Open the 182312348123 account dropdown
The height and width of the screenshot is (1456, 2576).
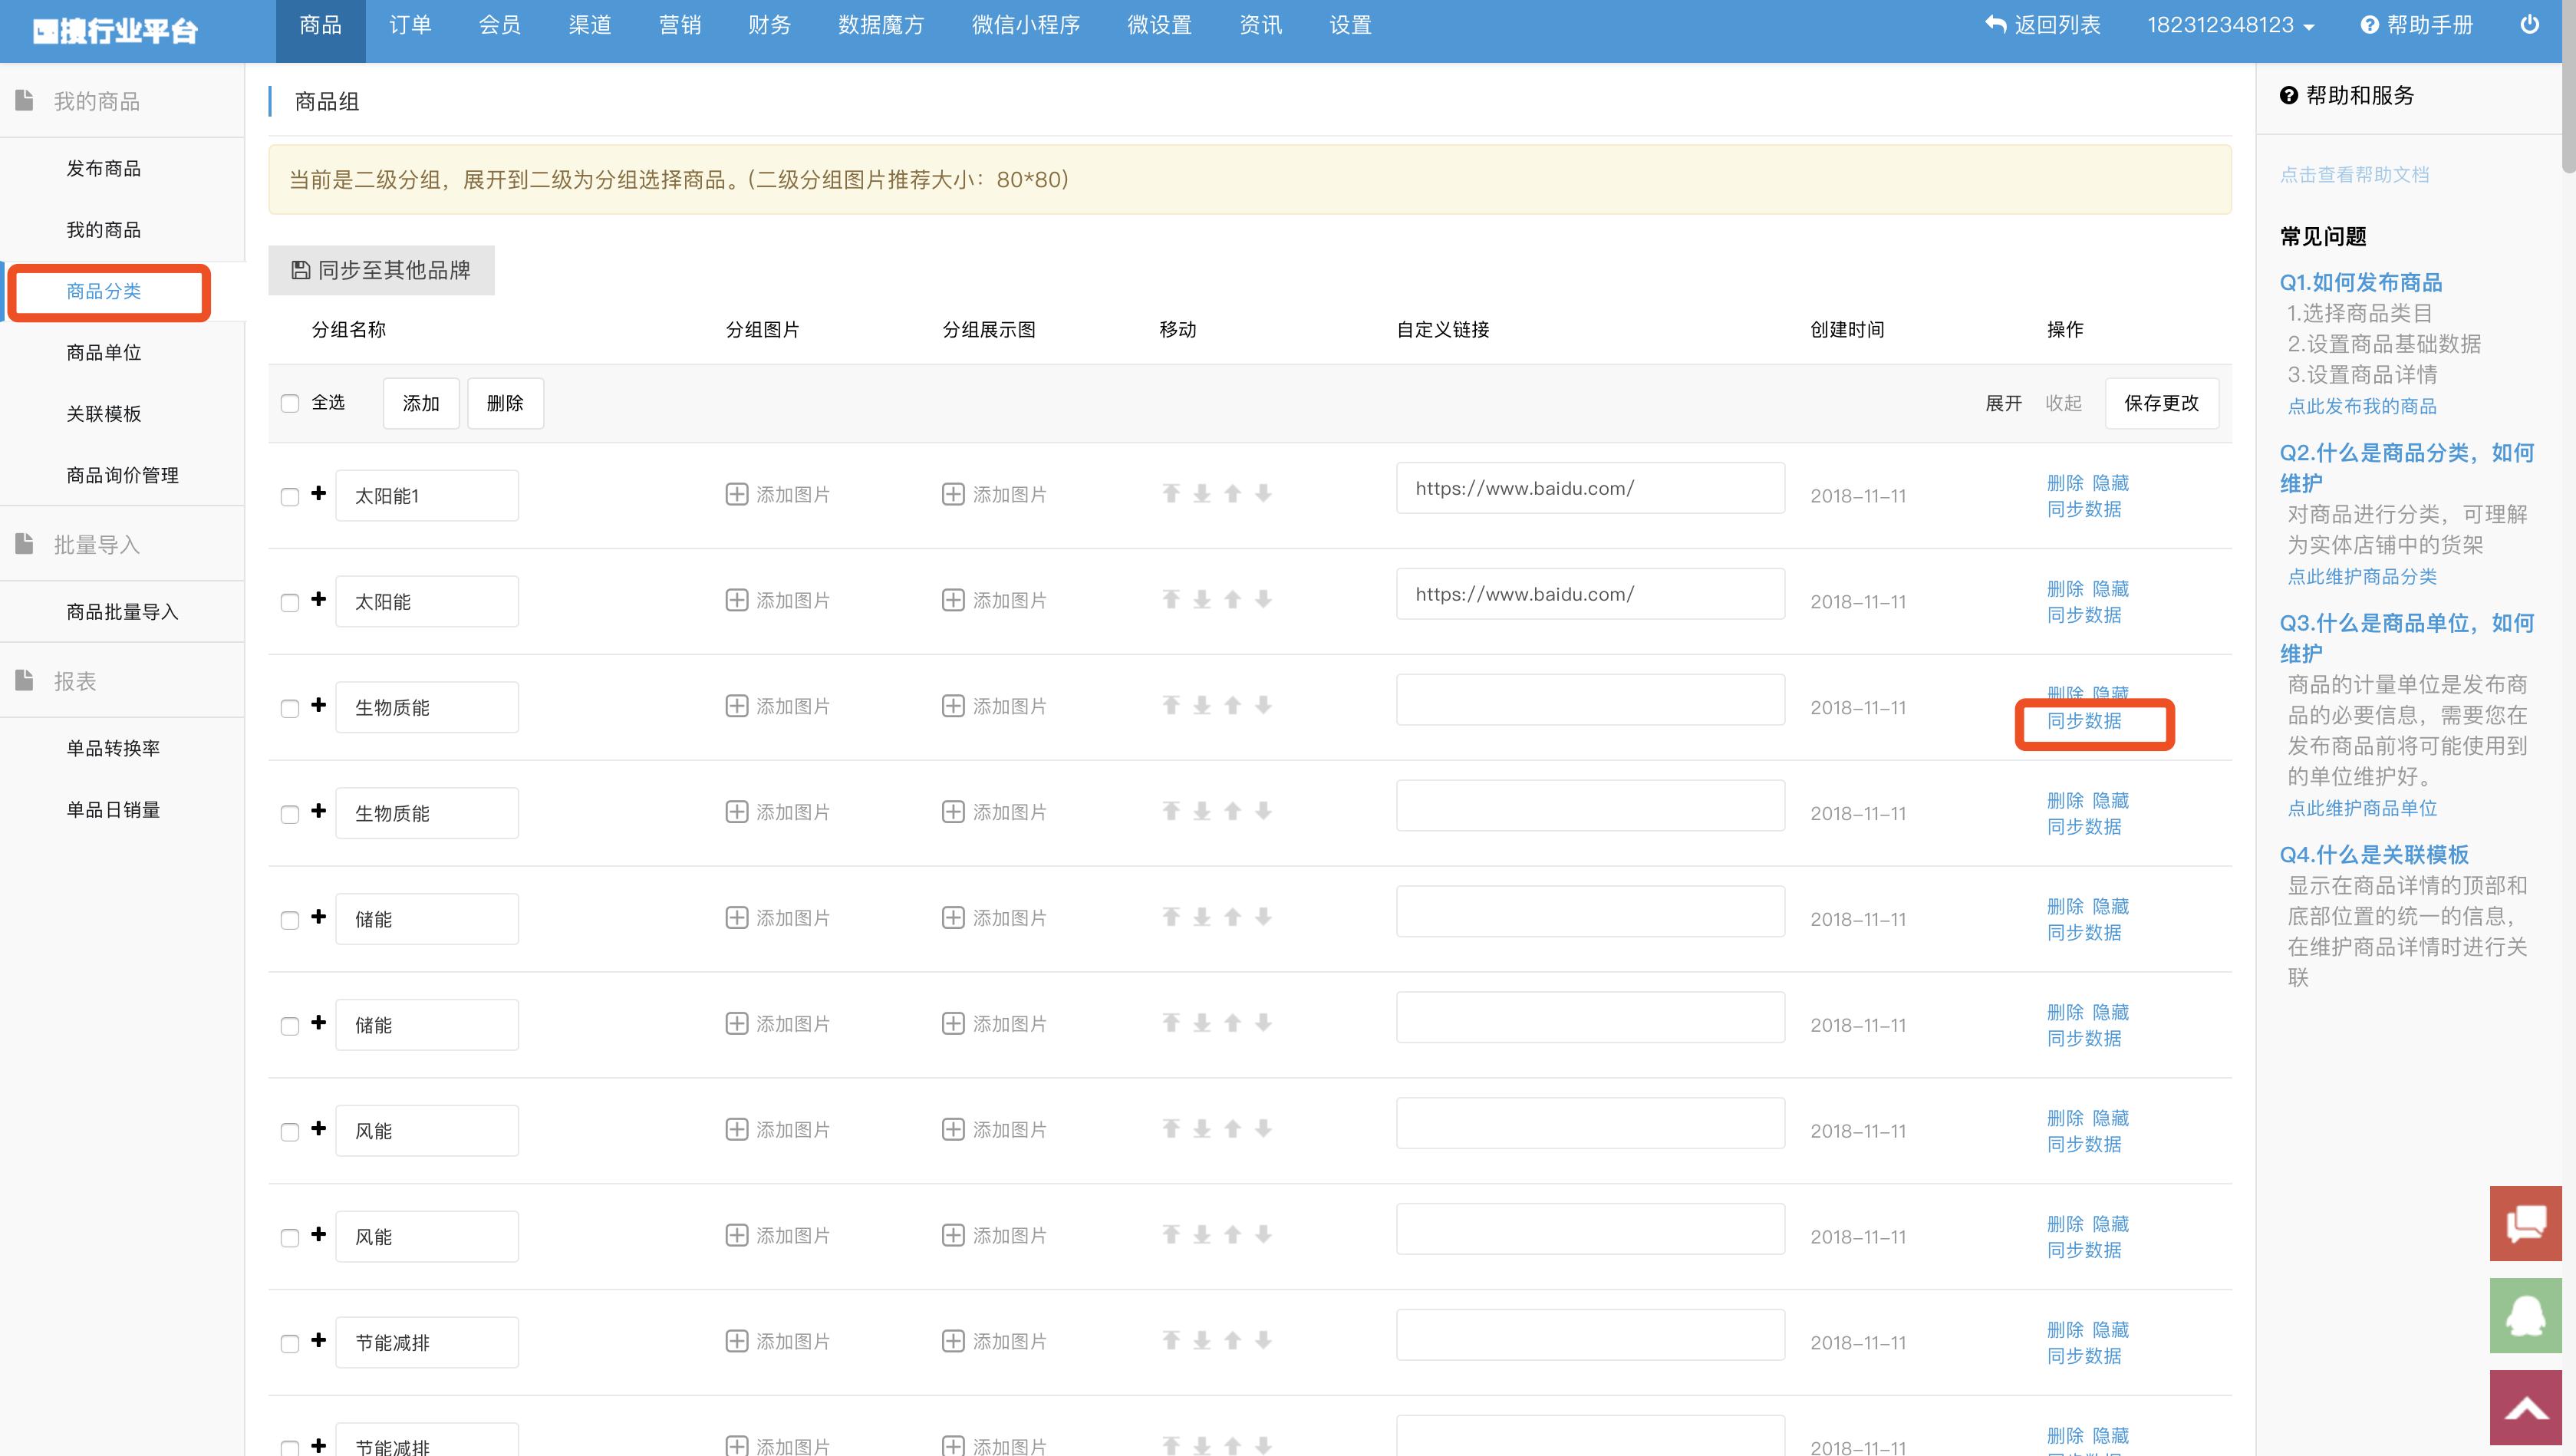[2231, 25]
